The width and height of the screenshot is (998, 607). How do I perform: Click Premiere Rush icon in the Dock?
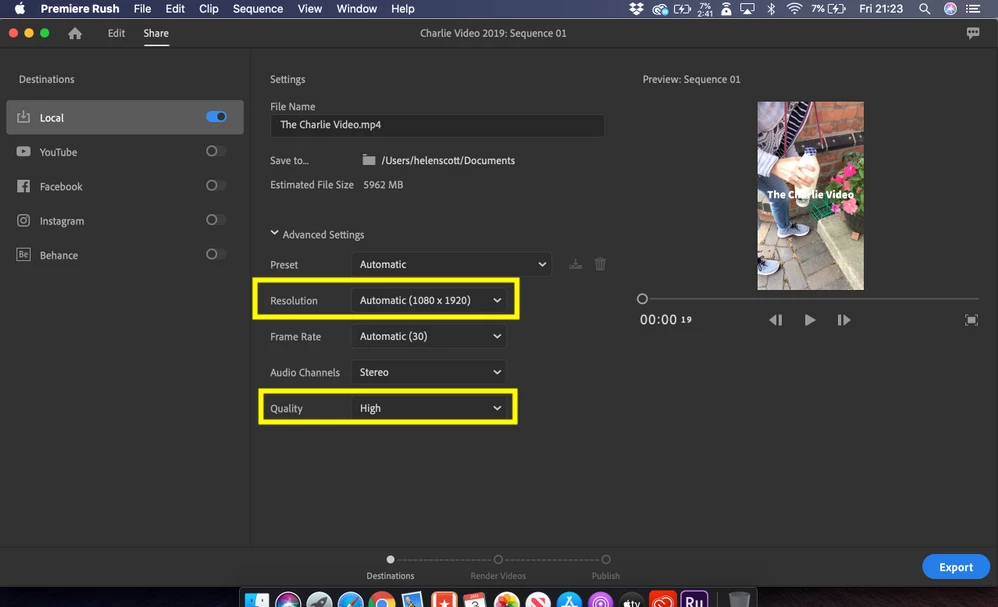click(x=694, y=599)
